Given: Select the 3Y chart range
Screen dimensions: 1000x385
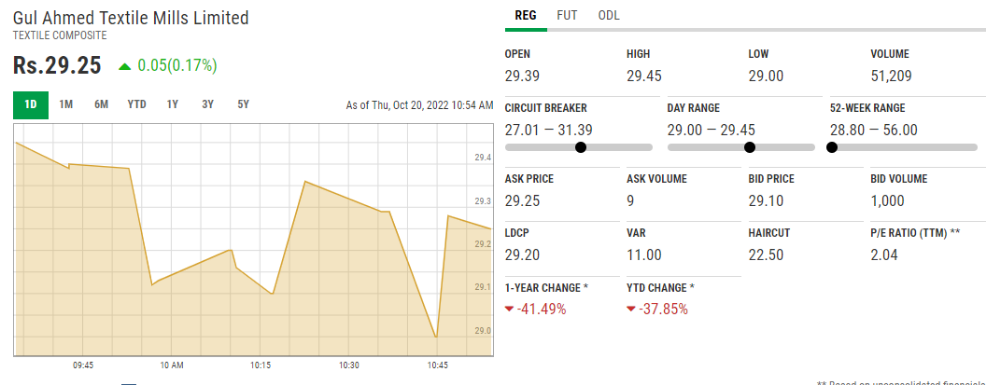Looking at the screenshot, I should (x=207, y=105).
